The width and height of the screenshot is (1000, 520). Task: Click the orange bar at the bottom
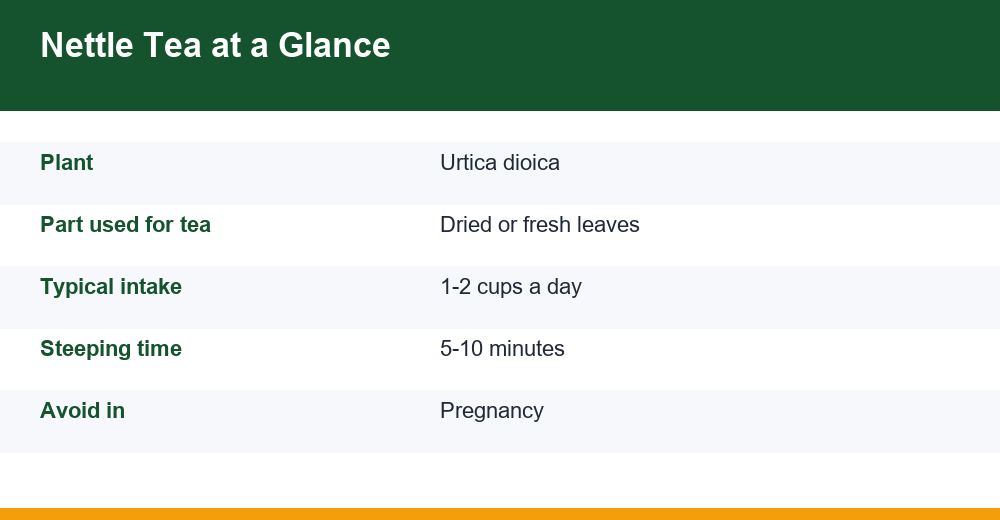pyautogui.click(x=500, y=514)
